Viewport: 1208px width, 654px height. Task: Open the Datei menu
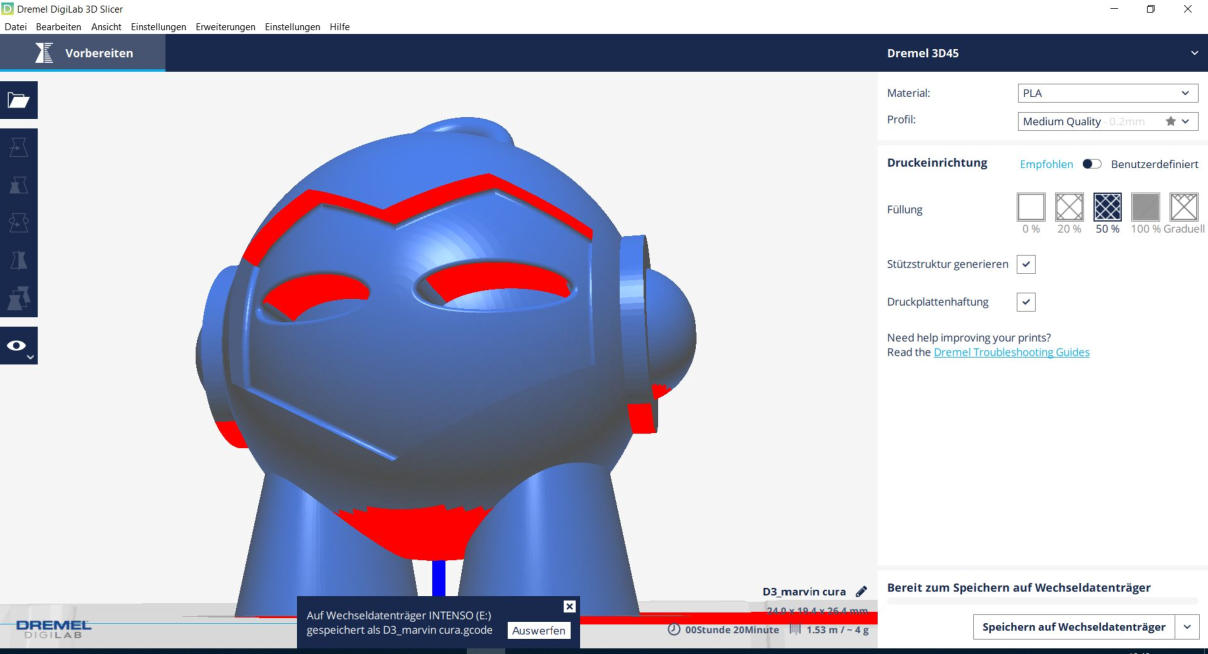tap(15, 27)
